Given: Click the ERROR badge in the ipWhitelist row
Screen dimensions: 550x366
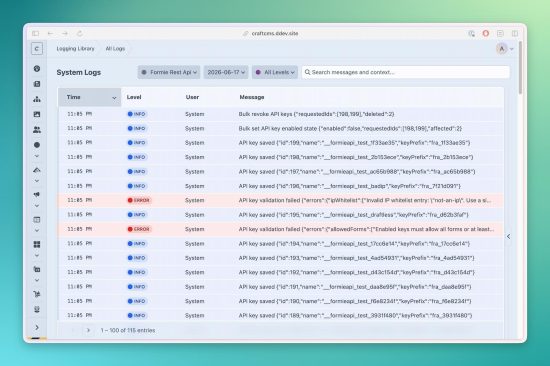Looking at the screenshot, I should [x=139, y=200].
